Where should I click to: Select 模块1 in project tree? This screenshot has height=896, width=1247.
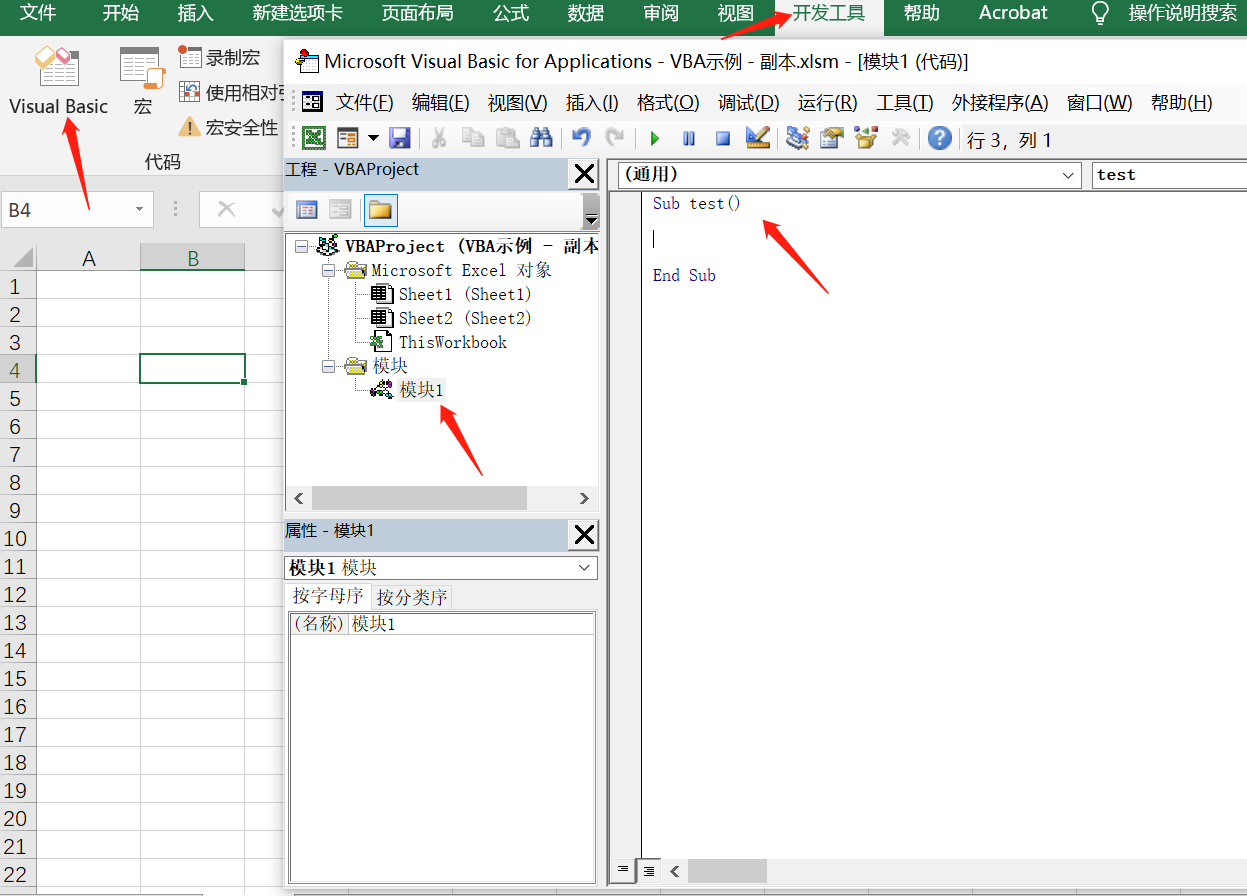pos(421,390)
